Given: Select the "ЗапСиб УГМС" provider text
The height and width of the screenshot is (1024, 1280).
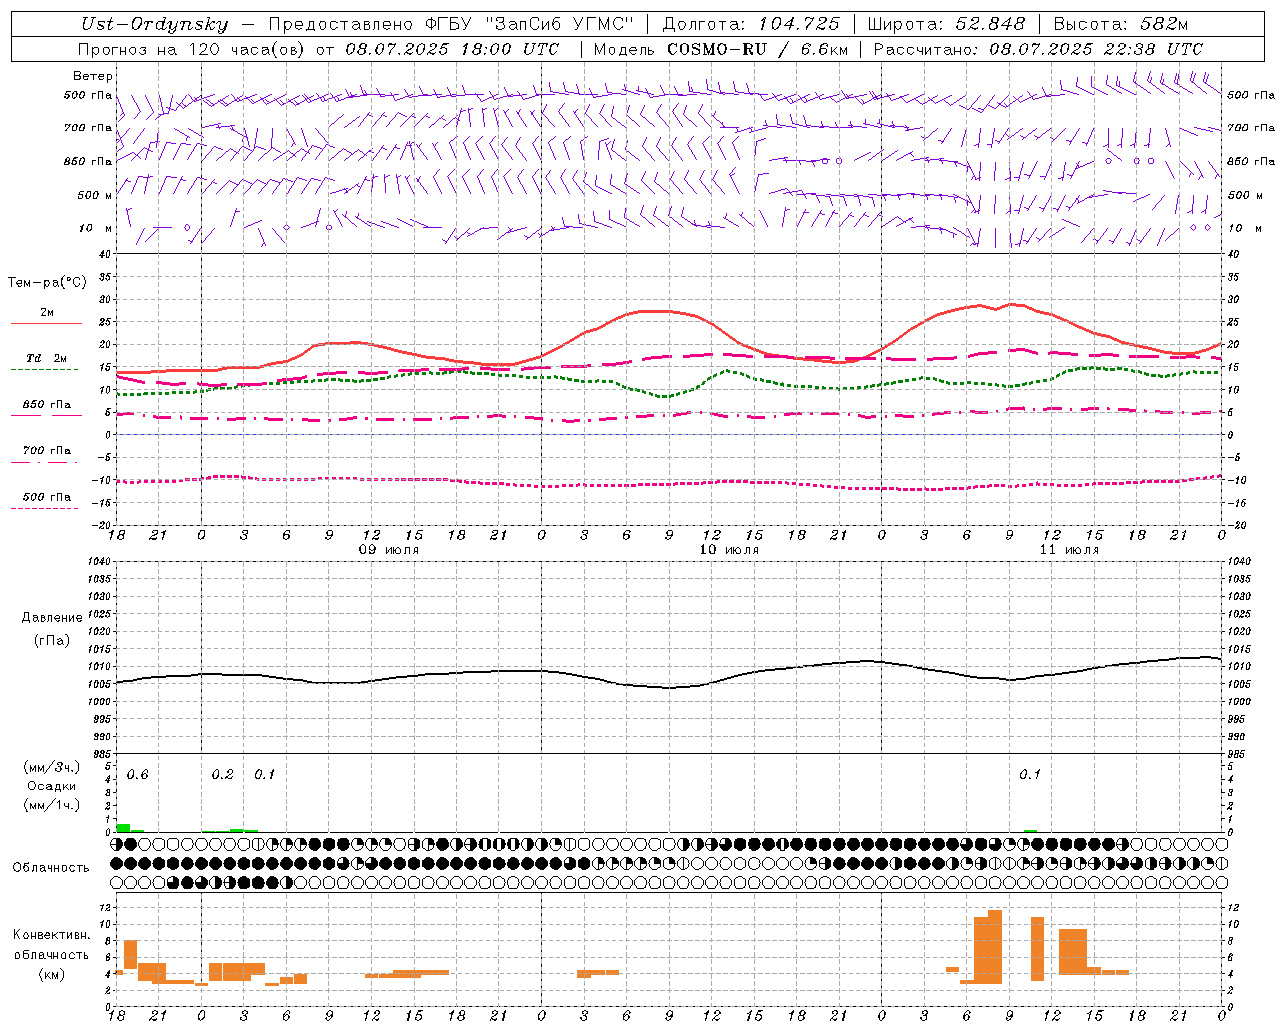Looking at the screenshot, I should pos(559,24).
